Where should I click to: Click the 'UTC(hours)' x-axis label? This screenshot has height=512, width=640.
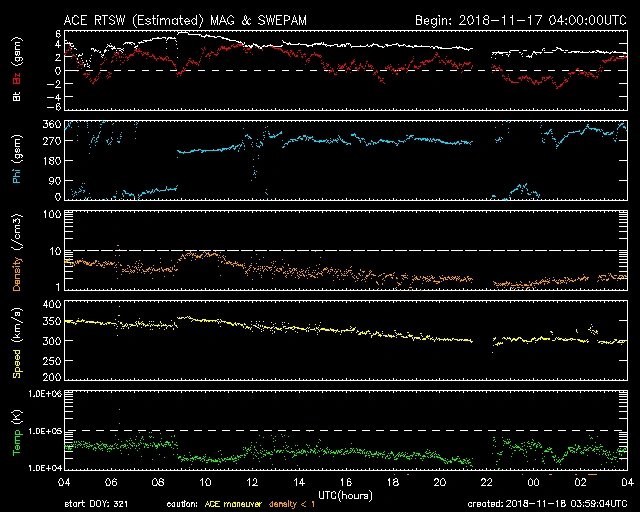pos(345,496)
